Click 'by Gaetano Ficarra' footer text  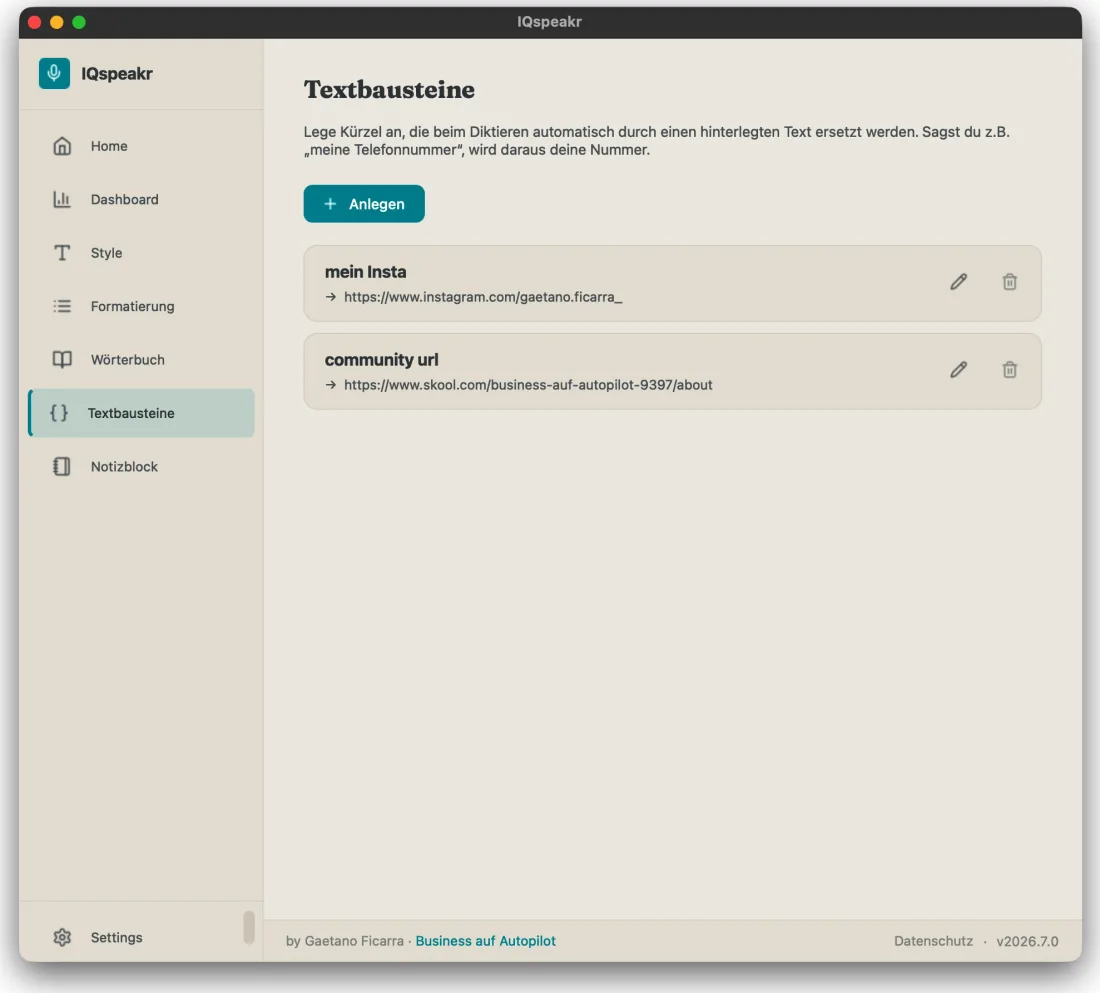coord(344,940)
